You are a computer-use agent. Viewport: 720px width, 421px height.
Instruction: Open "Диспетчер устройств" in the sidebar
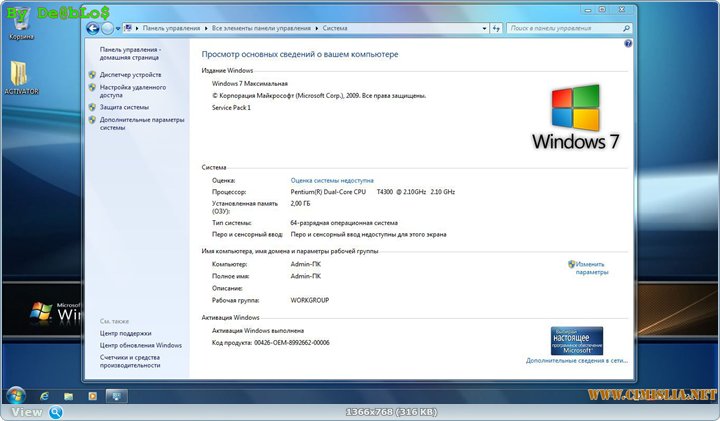[130, 74]
